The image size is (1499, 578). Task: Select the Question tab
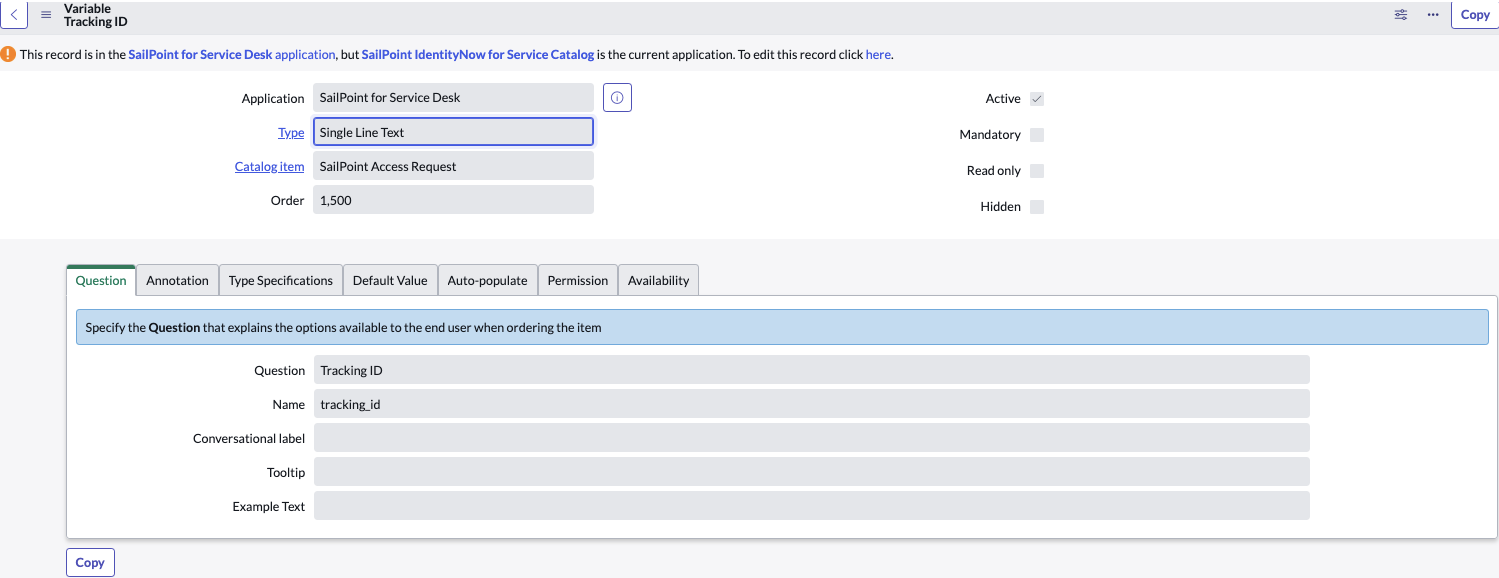coord(101,280)
